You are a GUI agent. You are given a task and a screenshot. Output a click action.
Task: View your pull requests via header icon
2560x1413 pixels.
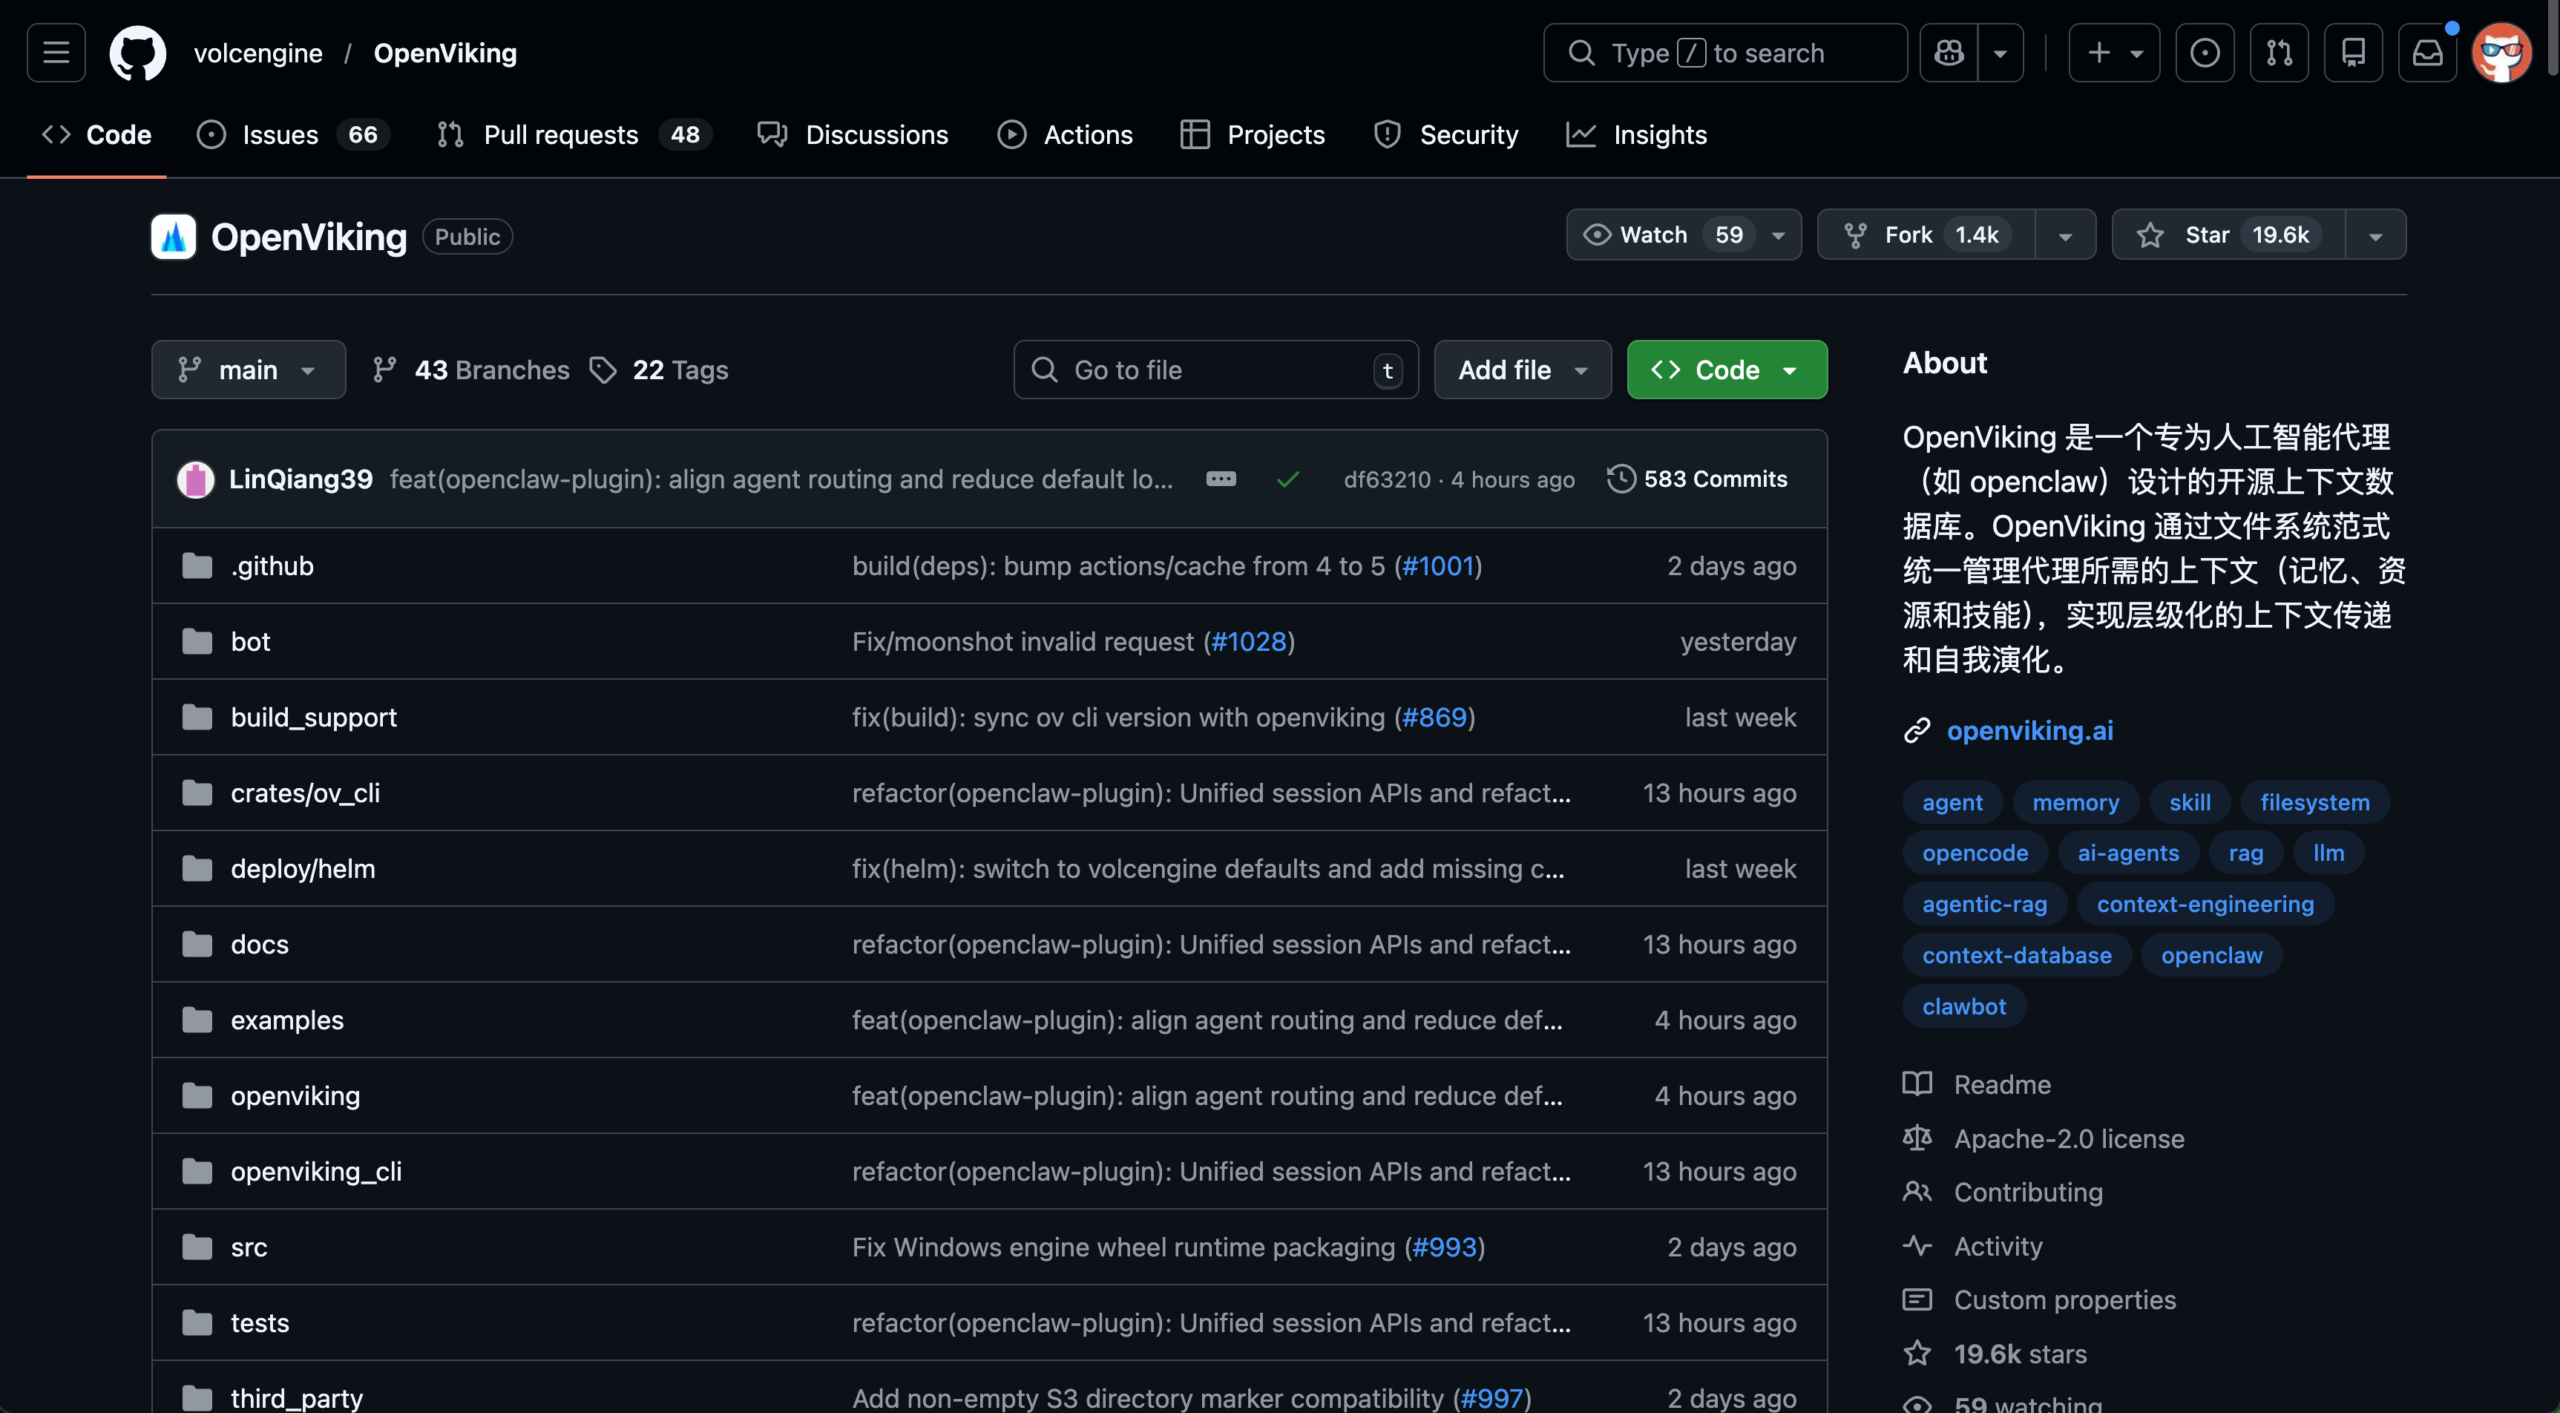click(x=2279, y=52)
